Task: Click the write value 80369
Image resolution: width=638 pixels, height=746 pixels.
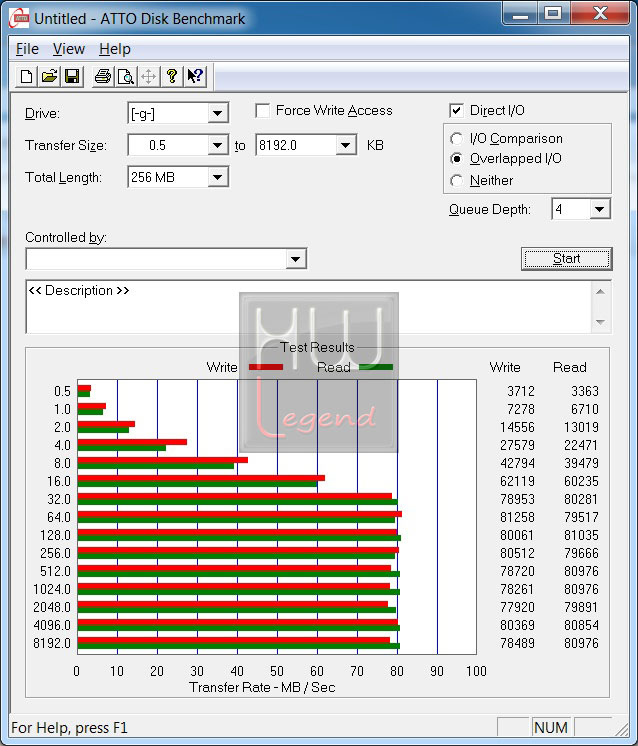Action: click(517, 625)
